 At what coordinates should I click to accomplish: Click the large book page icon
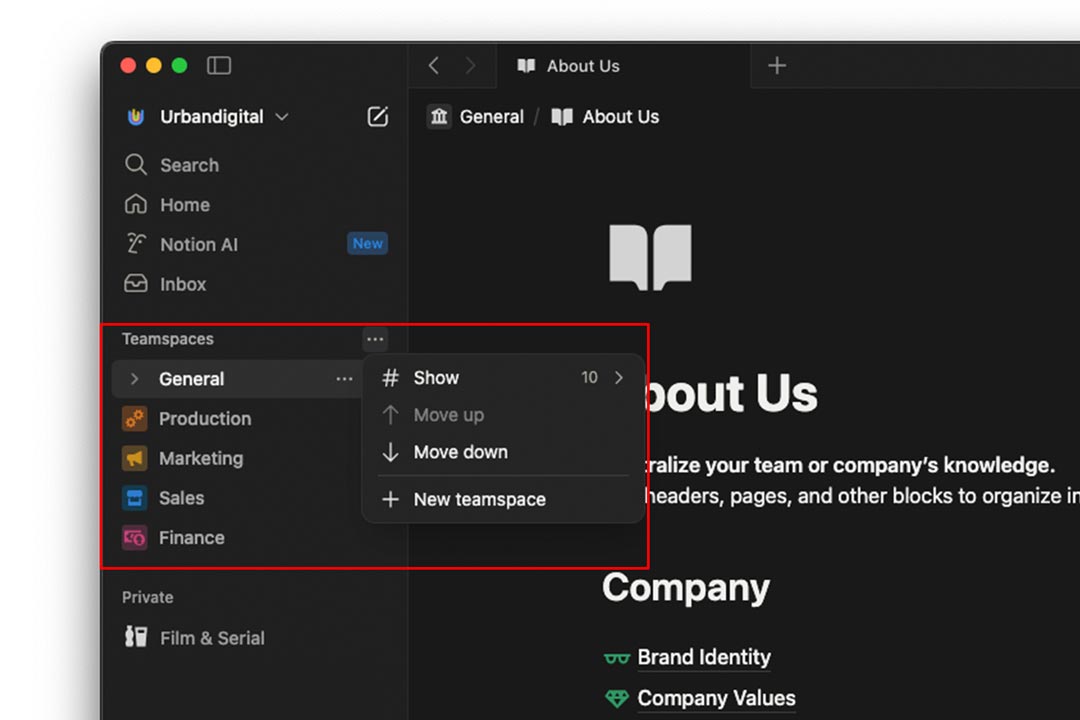(650, 257)
